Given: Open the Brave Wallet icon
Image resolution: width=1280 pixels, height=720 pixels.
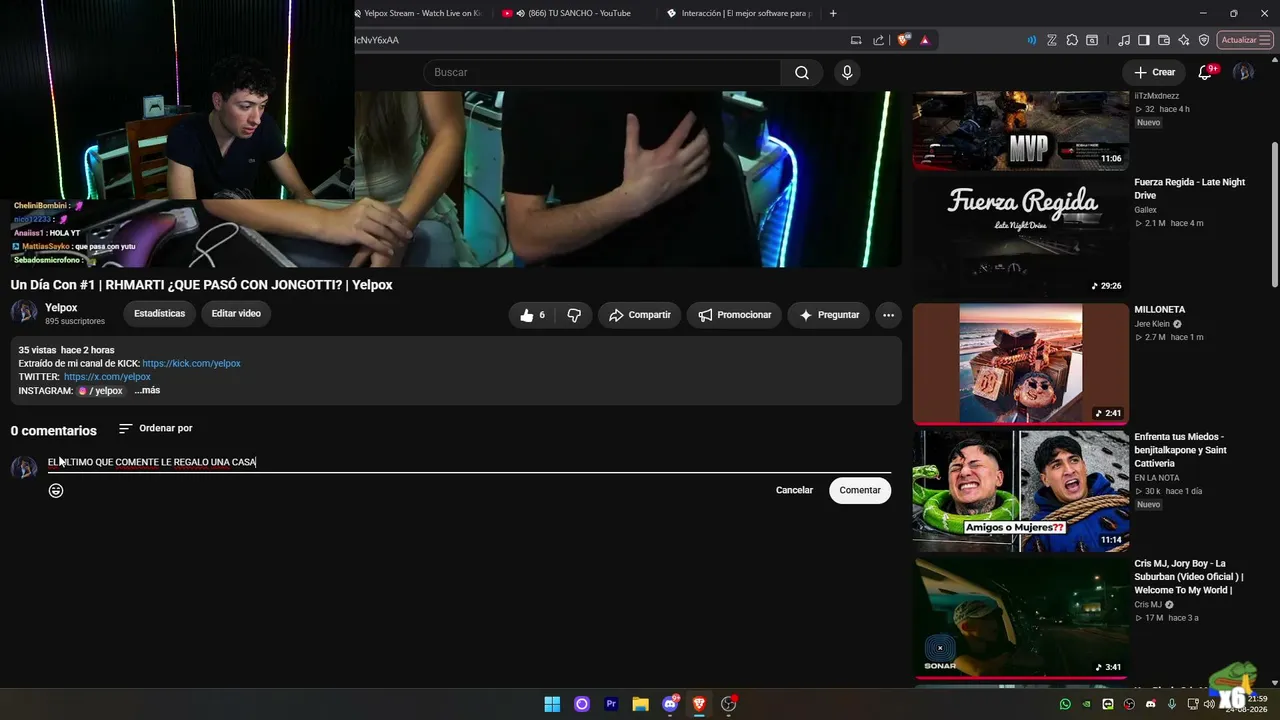Looking at the screenshot, I should coord(1164,40).
